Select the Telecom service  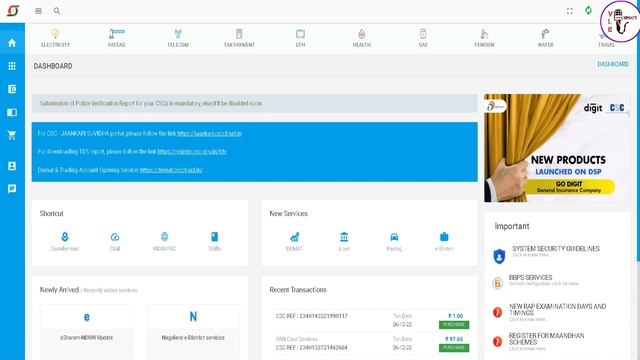pos(178,38)
